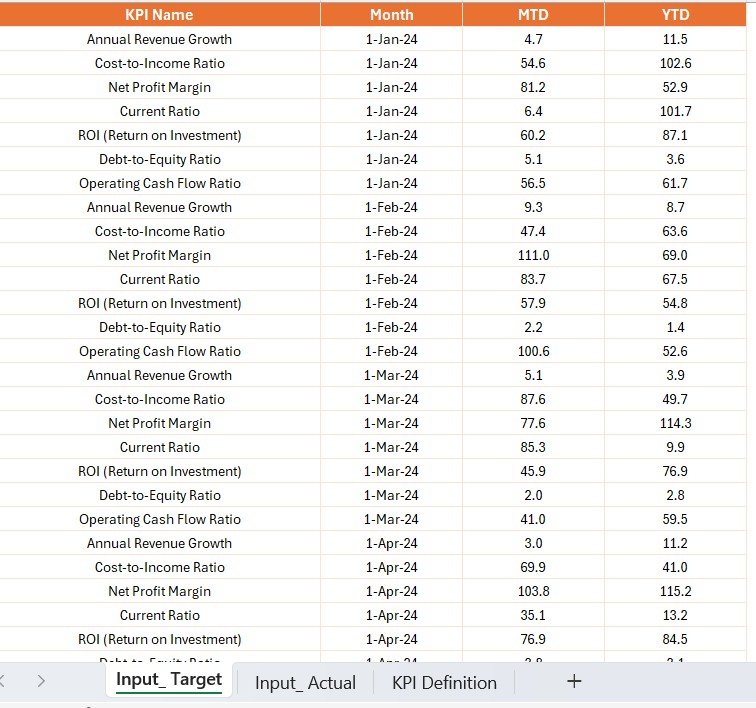
Task: Click MTD value 9.3 in February rows
Action: [533, 207]
